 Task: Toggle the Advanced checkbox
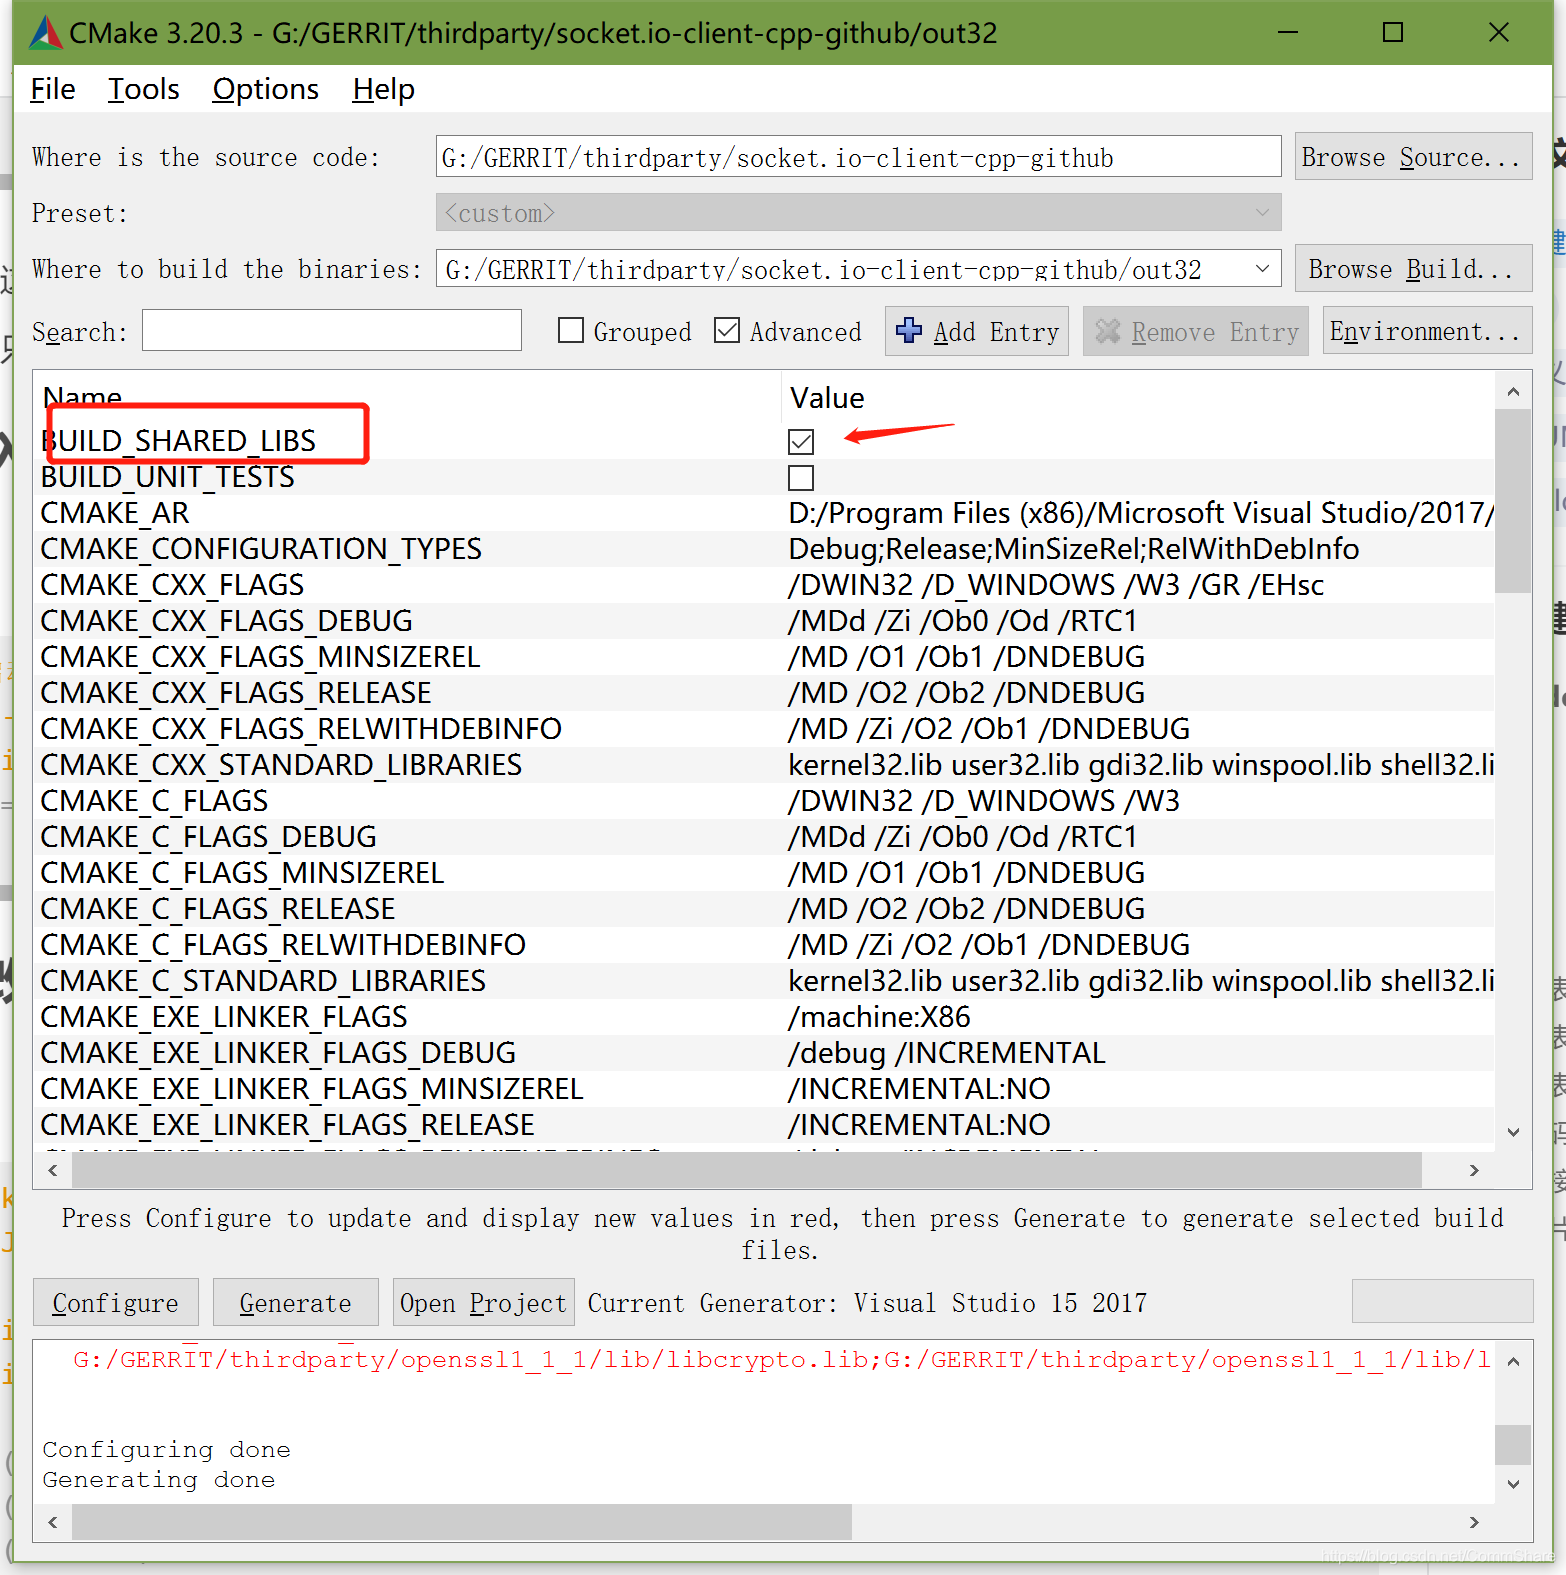click(727, 331)
